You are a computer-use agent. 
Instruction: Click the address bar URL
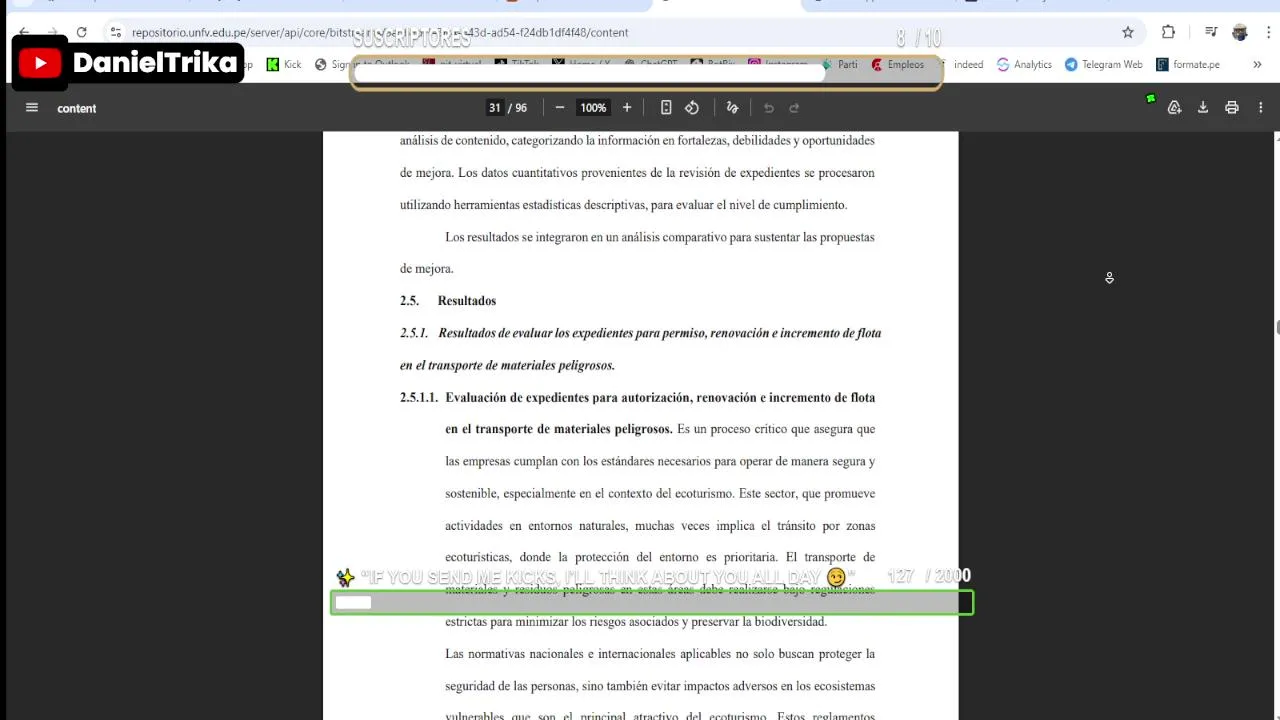coord(380,32)
